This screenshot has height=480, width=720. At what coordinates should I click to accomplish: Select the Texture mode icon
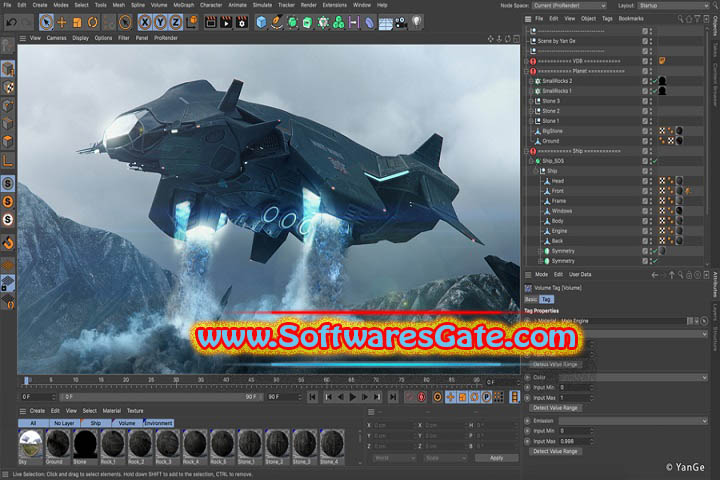tap(8, 87)
